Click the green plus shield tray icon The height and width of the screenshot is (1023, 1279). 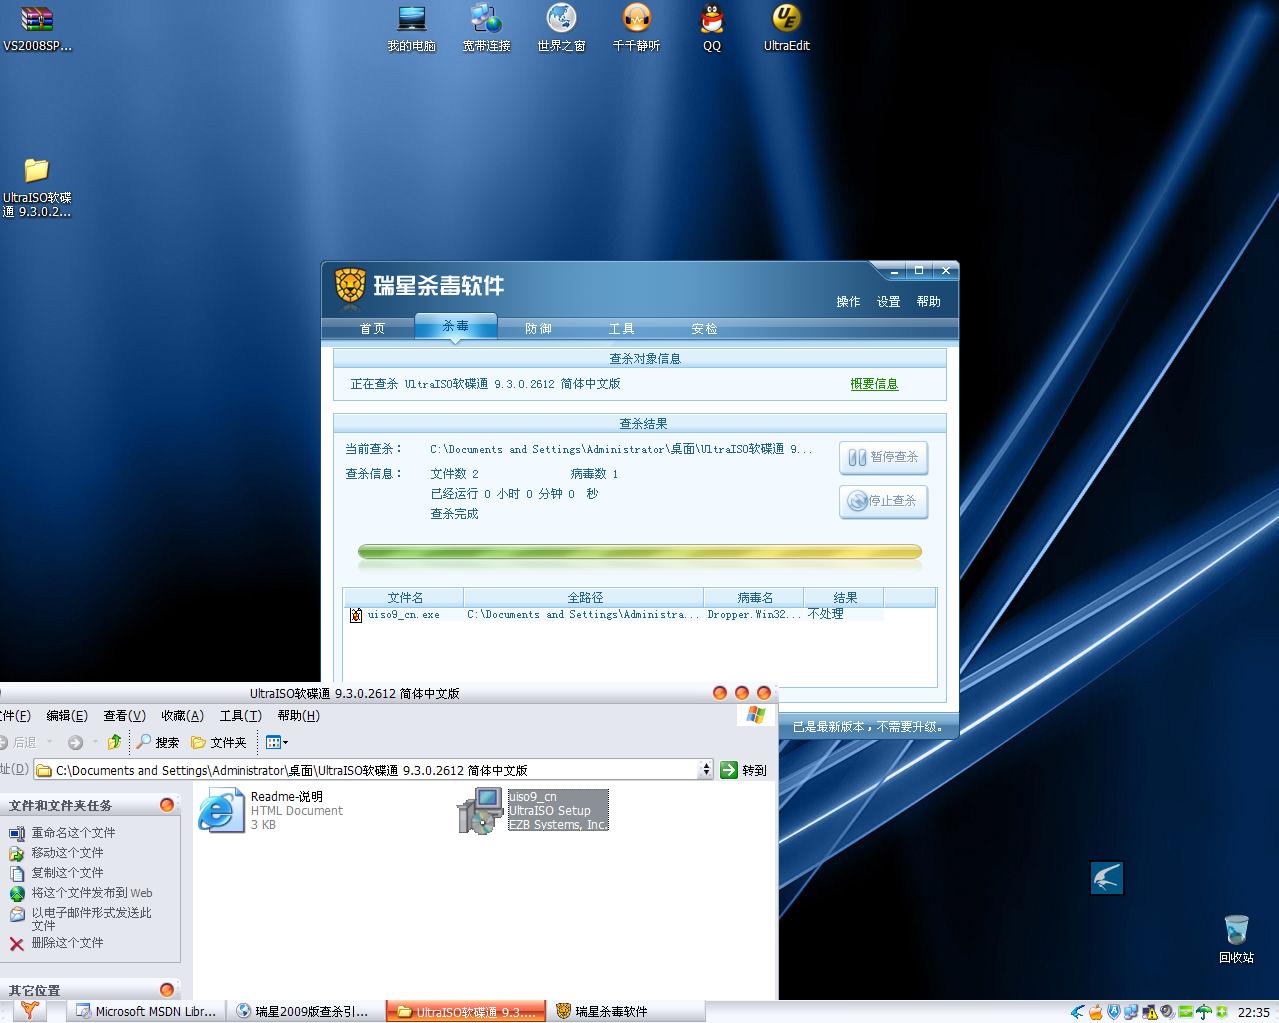point(1222,1012)
